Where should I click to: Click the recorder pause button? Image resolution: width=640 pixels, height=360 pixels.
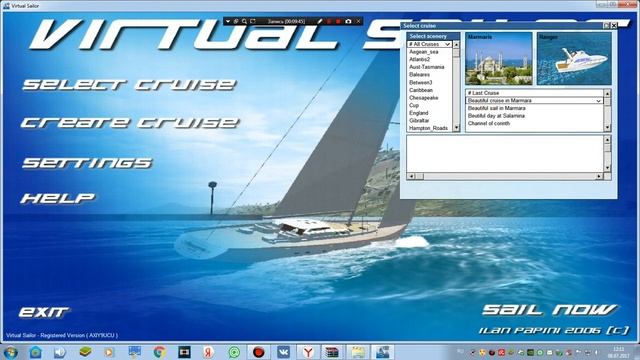(x=329, y=21)
